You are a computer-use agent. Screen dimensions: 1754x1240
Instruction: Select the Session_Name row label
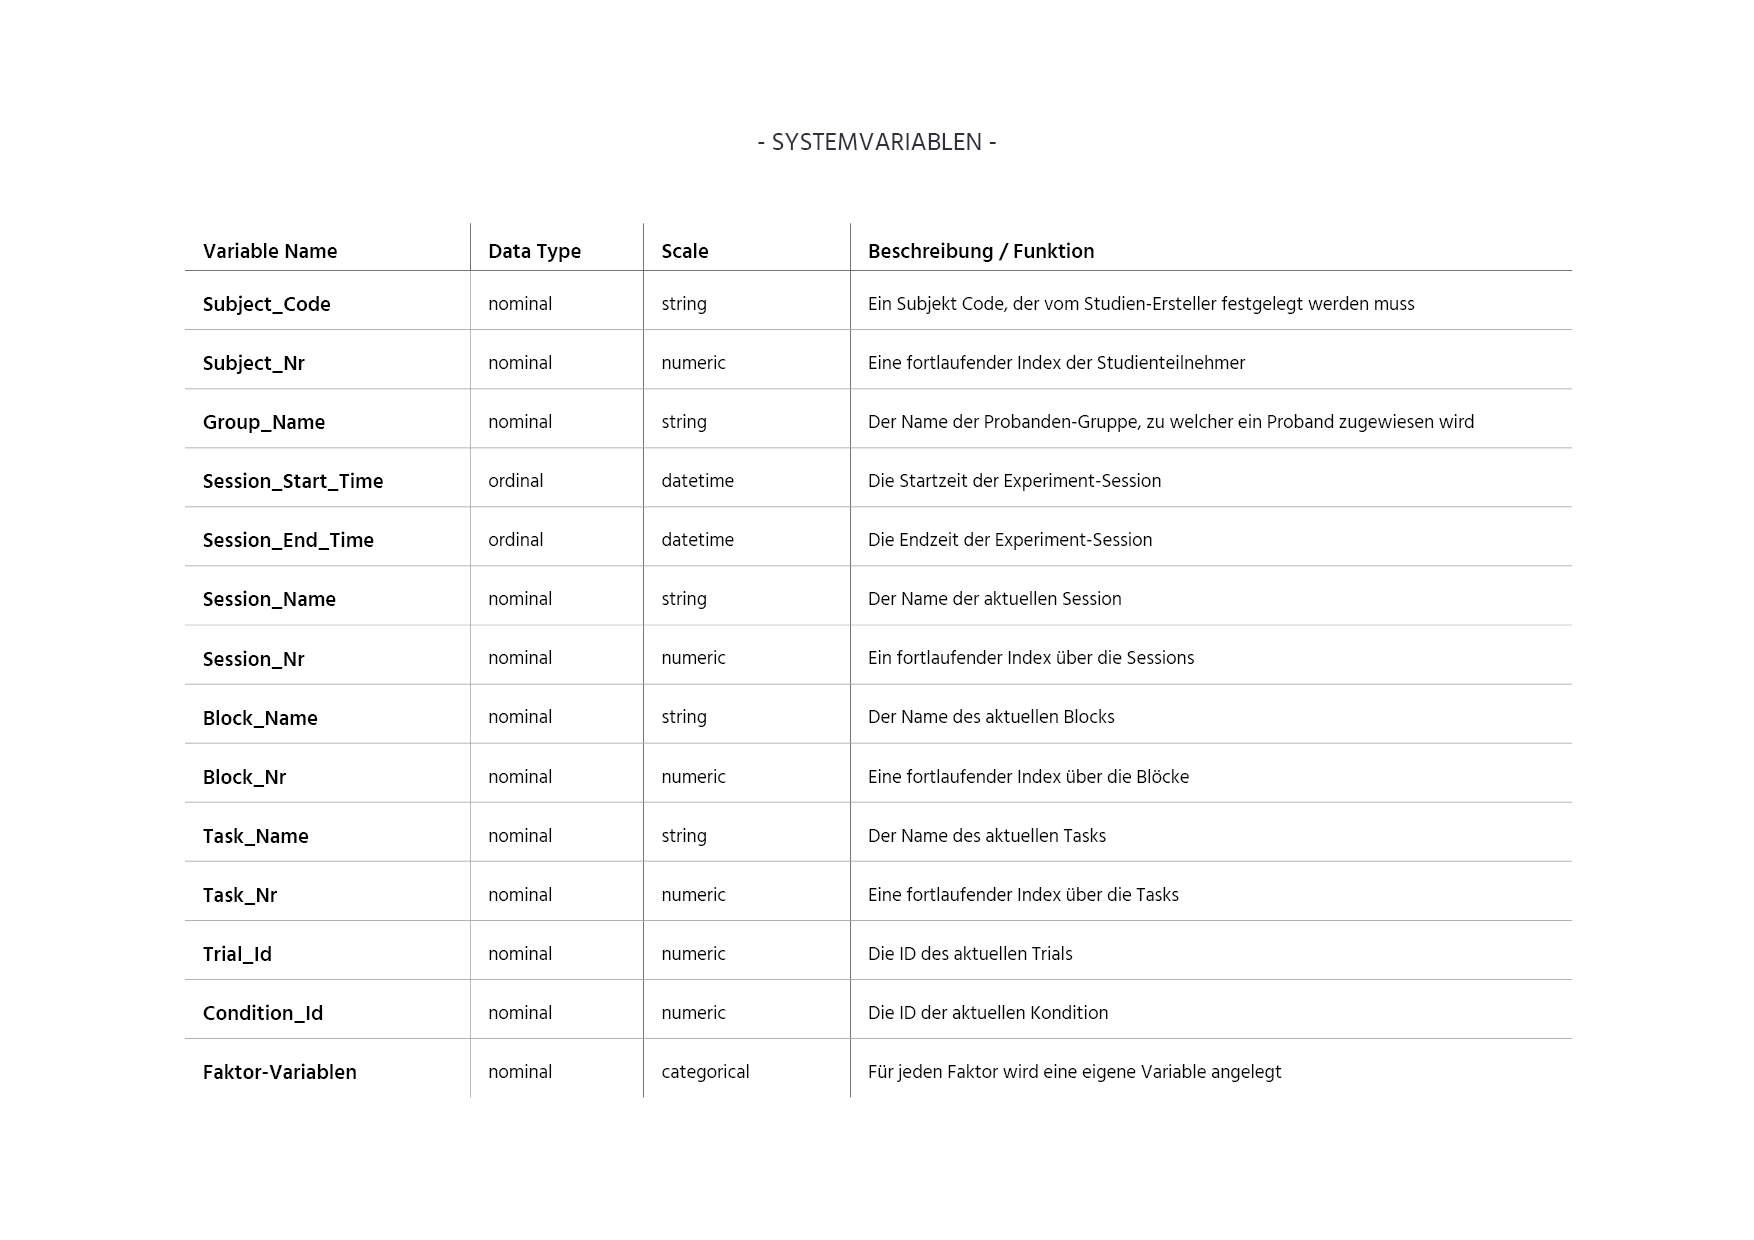point(269,599)
